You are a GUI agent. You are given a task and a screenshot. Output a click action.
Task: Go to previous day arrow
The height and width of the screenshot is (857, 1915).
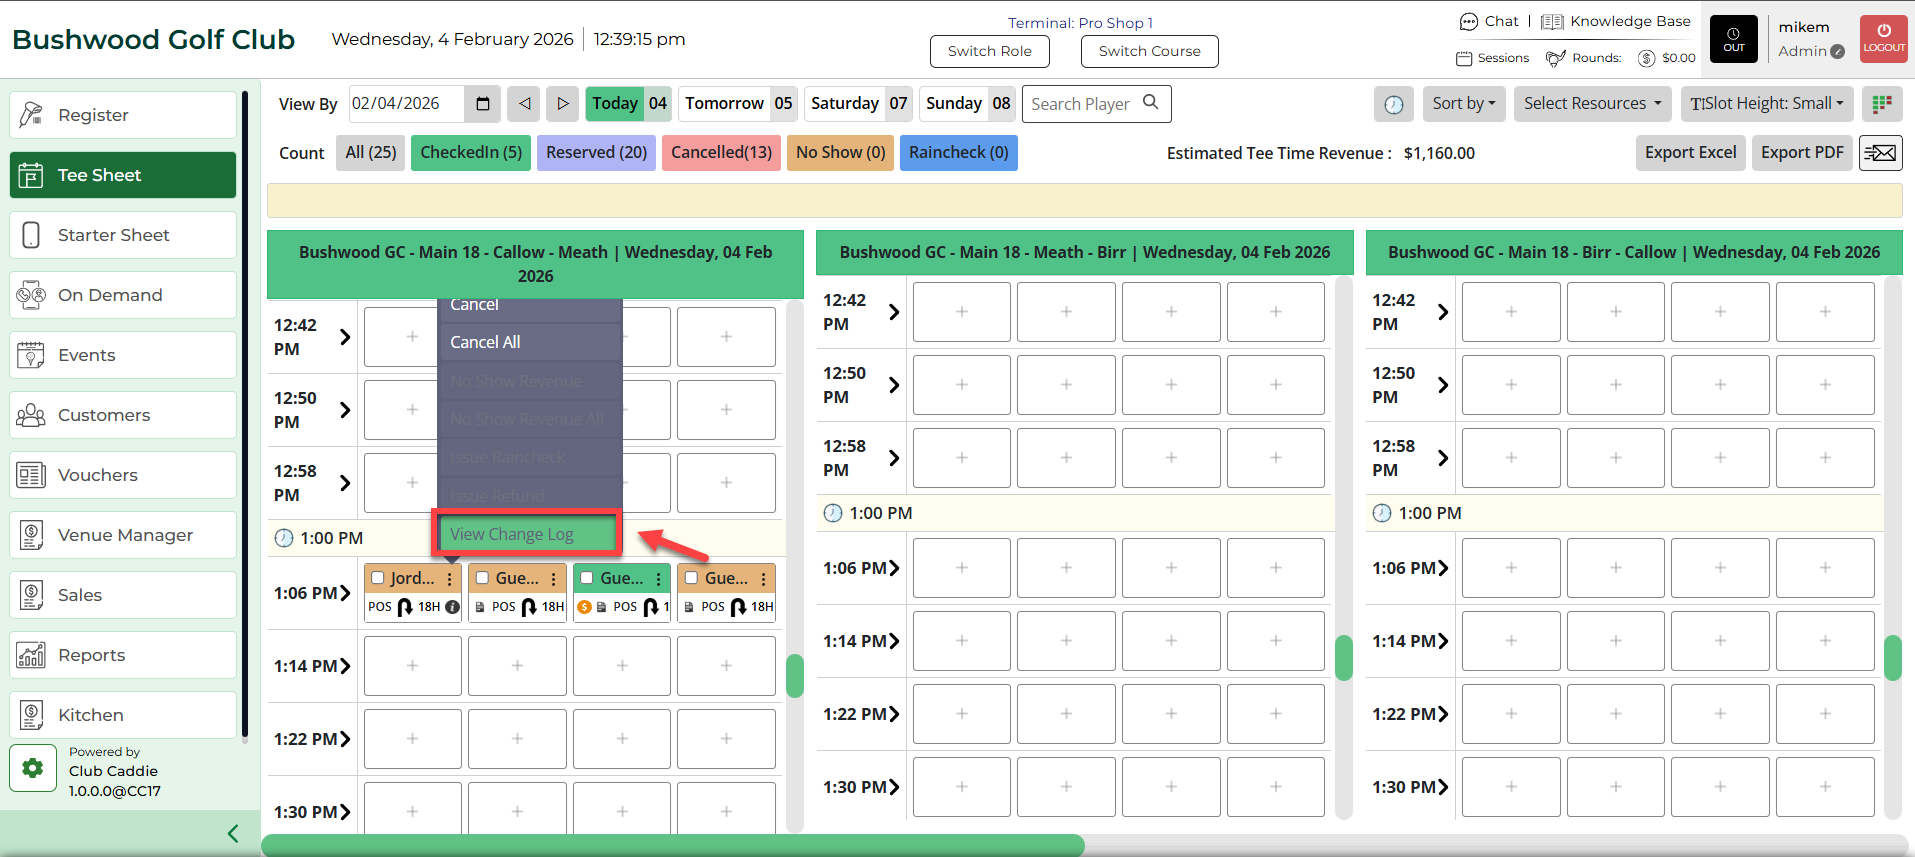524,104
